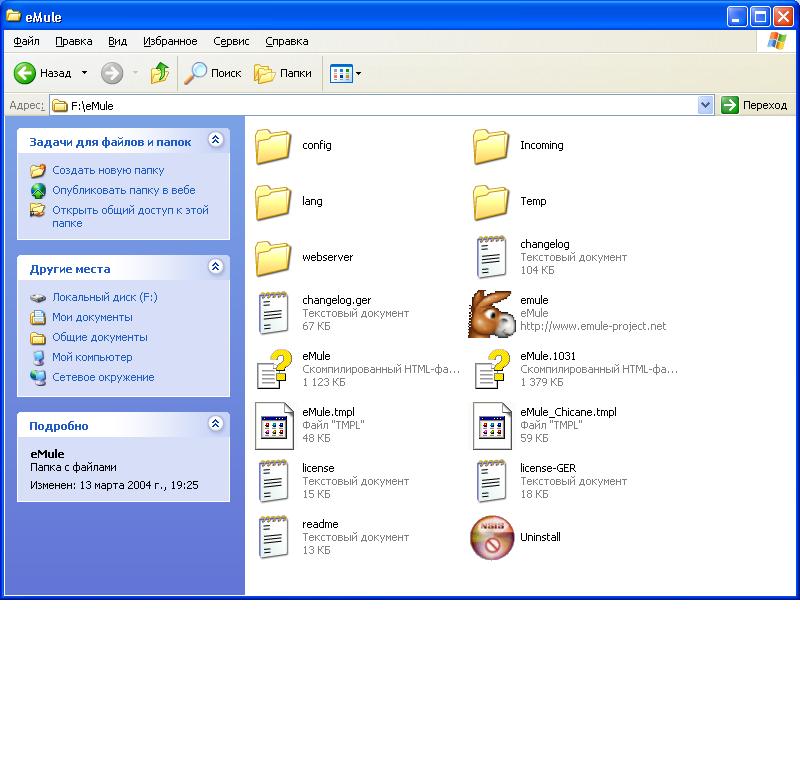Image resolution: width=800 pixels, height=768 pixels.
Task: Toggle the Папки folders pane
Action: point(283,73)
